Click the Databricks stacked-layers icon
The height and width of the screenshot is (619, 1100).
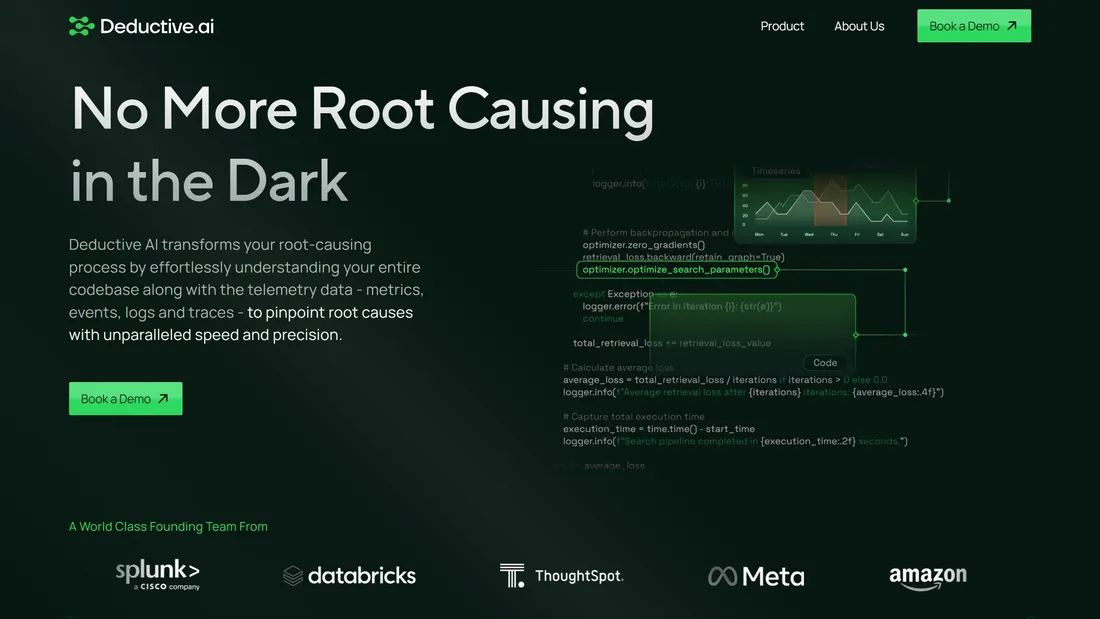tap(293, 576)
